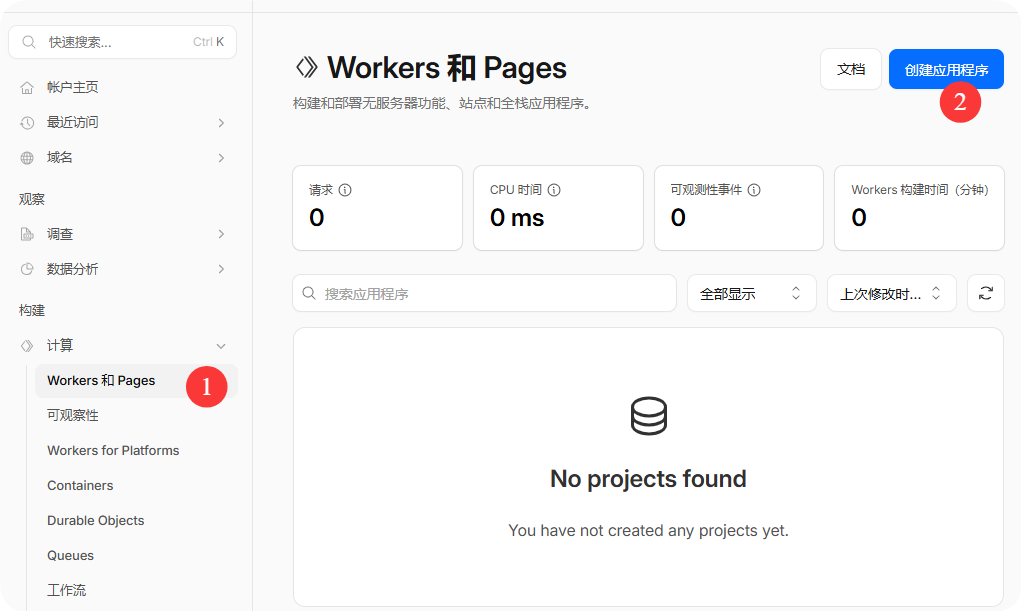The image size is (1021, 611).
Task: Click the diamond code icon beside 计算
Action: [x=27, y=346]
